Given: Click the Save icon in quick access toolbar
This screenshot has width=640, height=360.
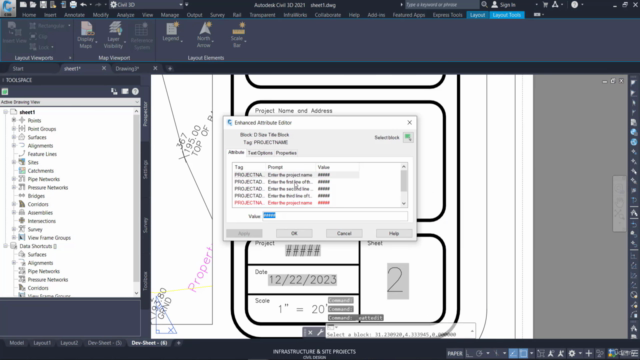Looking at the screenshot, I should pyautogui.click(x=43, y=5).
